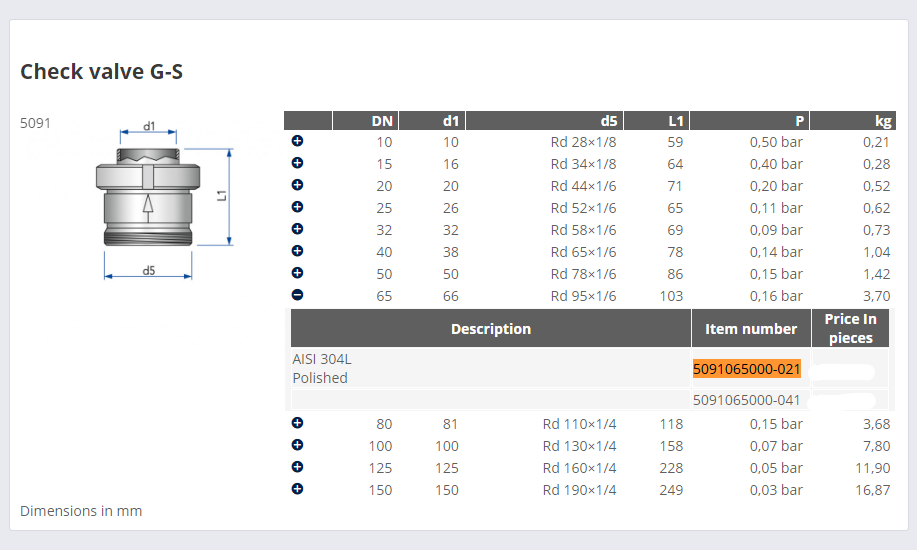This screenshot has height=550, width=917.
Task: Click the Check valve G-S heading
Action: coord(102,71)
